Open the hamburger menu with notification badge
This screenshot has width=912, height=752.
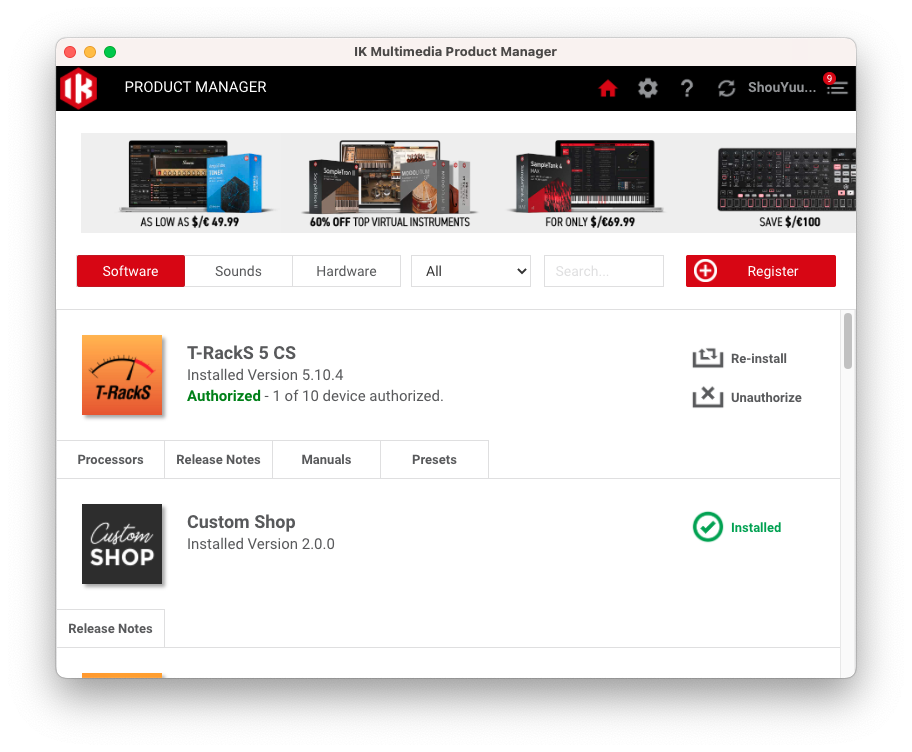(x=837, y=87)
